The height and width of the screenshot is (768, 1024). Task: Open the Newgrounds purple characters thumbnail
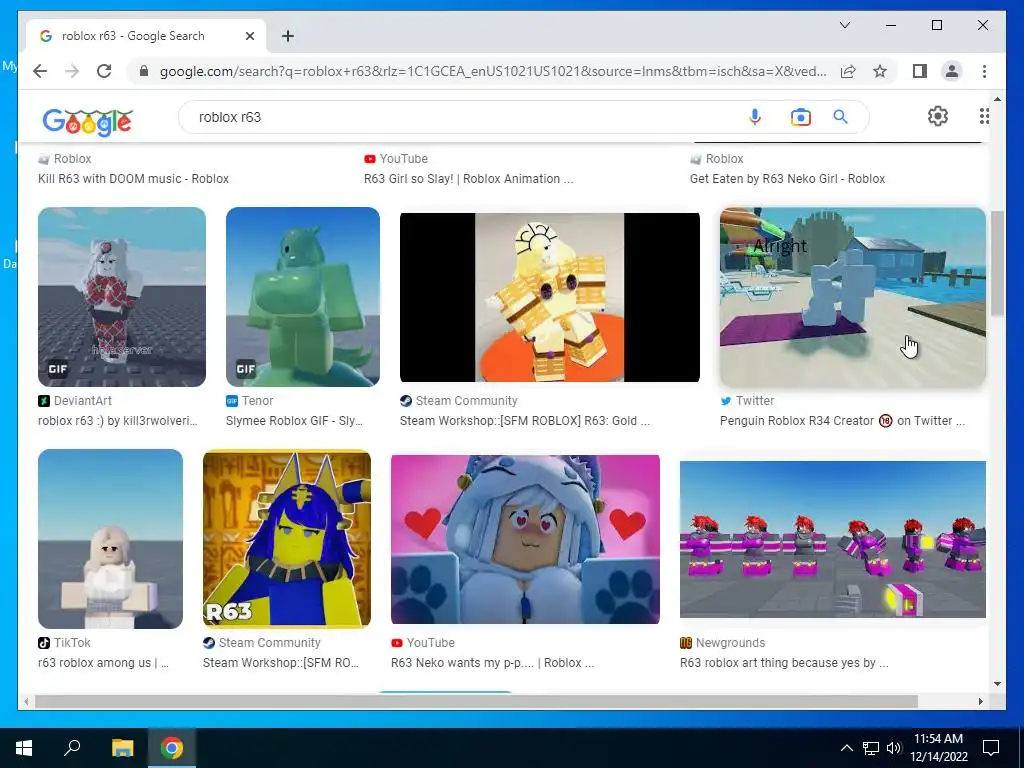click(x=833, y=539)
